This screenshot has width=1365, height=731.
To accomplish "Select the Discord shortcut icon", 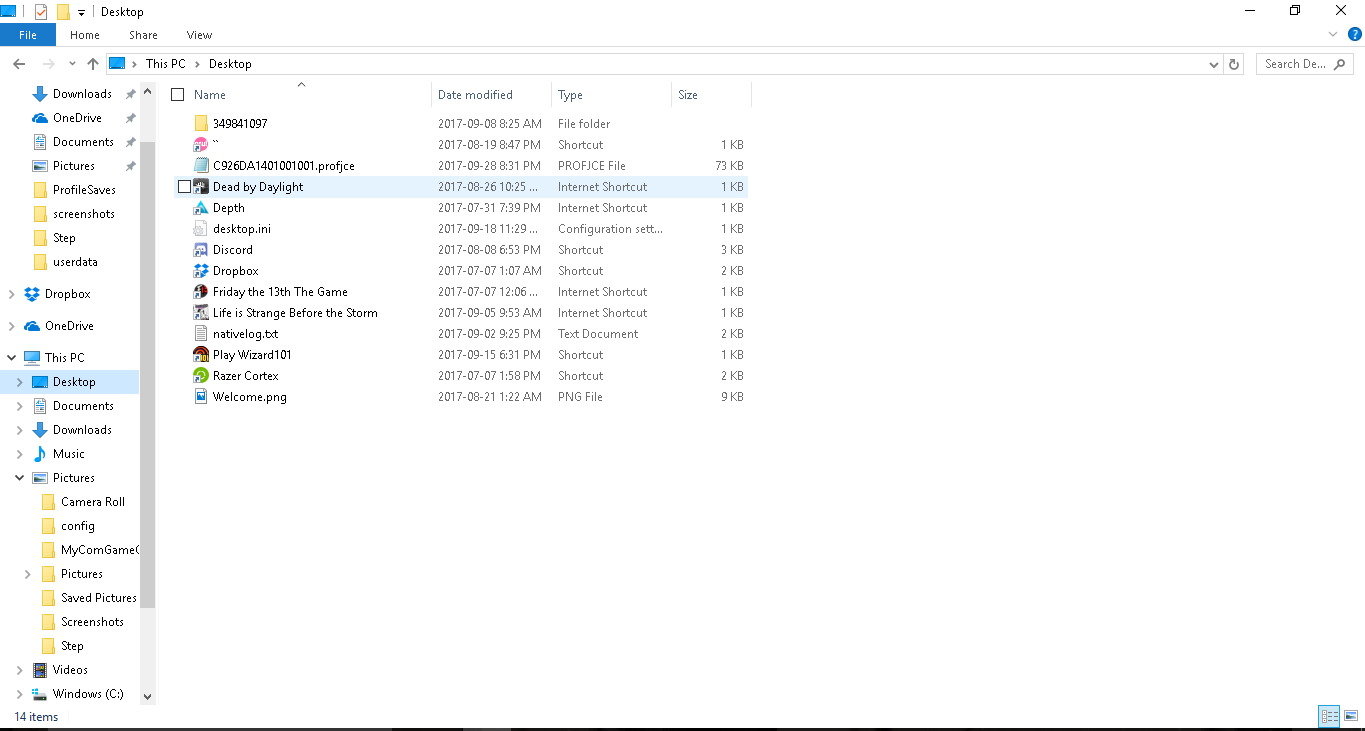I will pos(201,250).
